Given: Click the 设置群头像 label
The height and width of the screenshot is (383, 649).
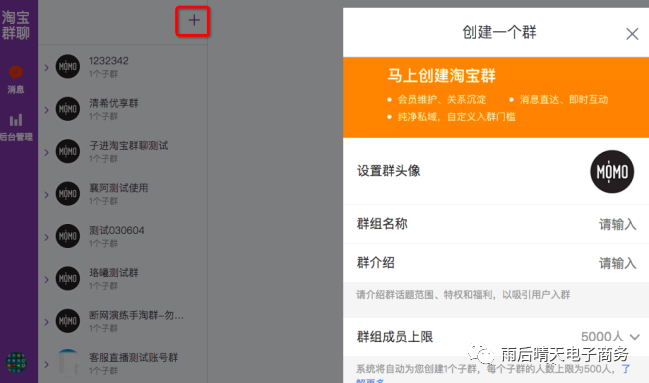Looking at the screenshot, I should [x=389, y=171].
